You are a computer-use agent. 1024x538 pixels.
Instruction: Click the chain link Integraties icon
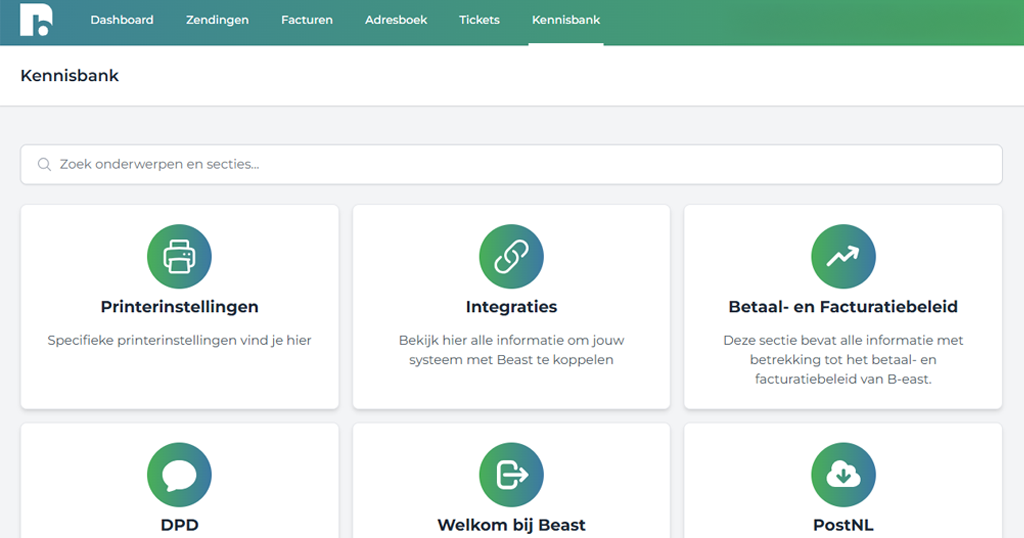click(x=511, y=257)
